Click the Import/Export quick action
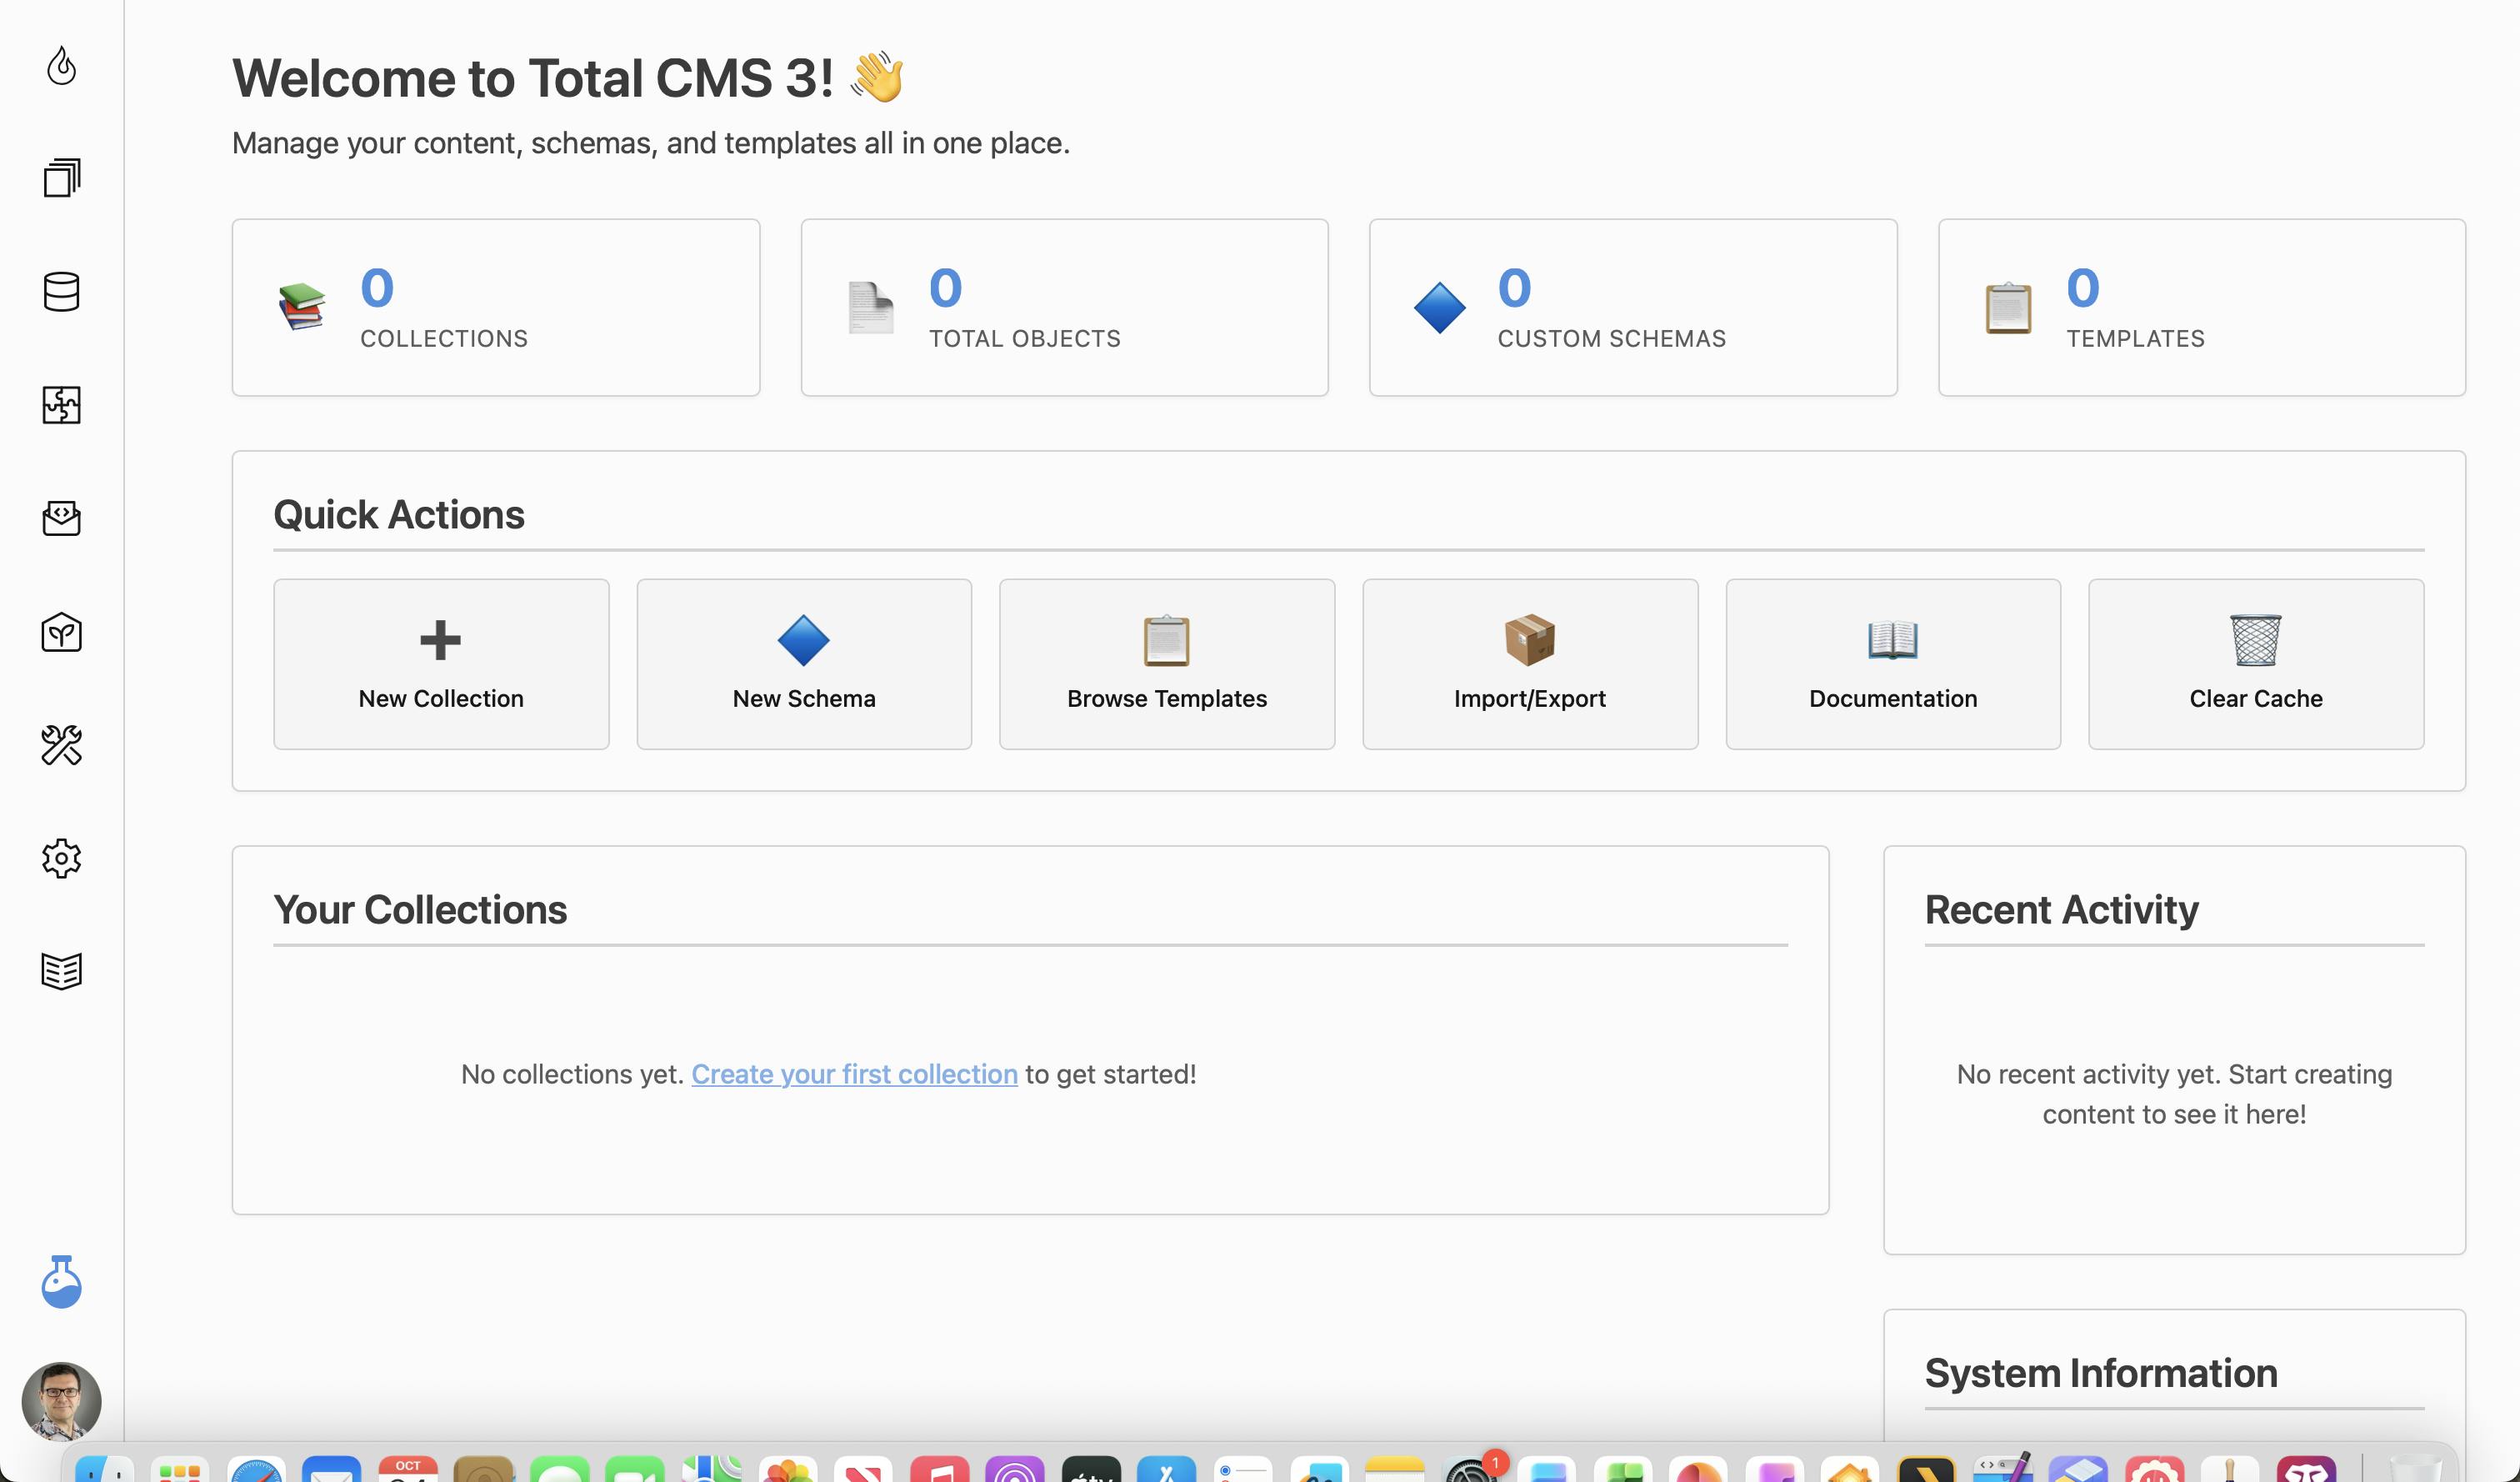The width and height of the screenshot is (2520, 1482). (x=1529, y=664)
